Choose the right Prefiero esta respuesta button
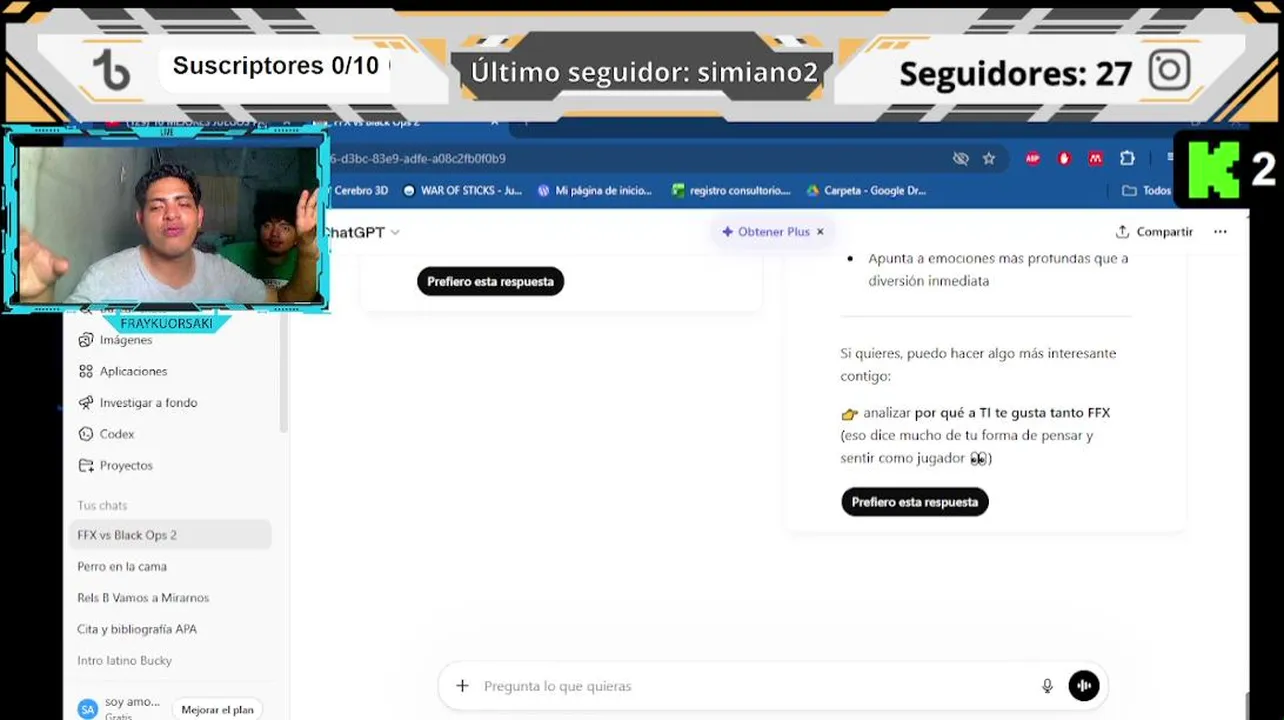Viewport: 1284px width, 720px height. click(x=915, y=502)
